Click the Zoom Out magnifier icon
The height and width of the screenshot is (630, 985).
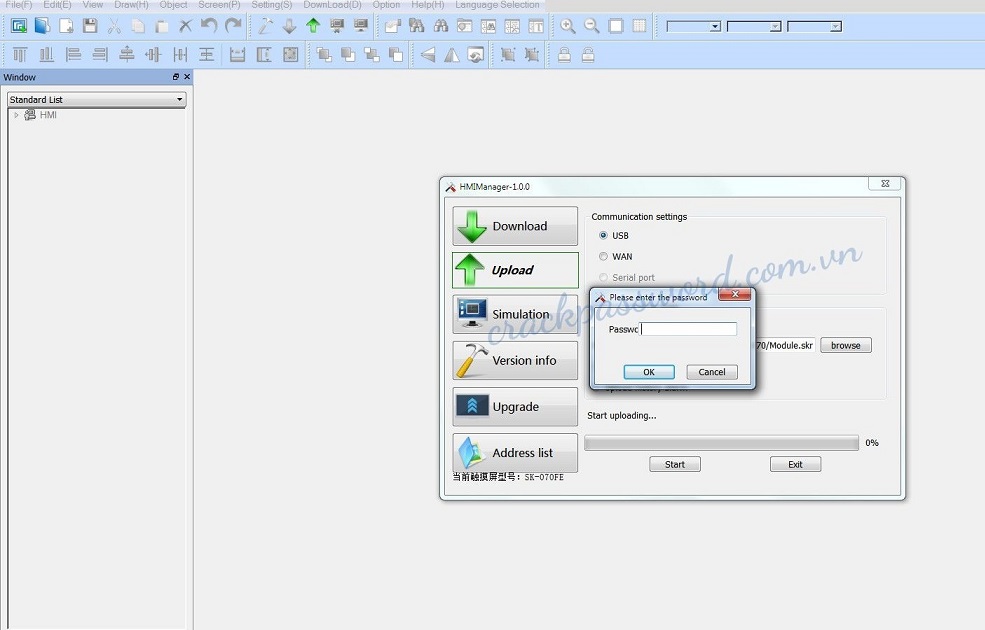[x=592, y=26]
